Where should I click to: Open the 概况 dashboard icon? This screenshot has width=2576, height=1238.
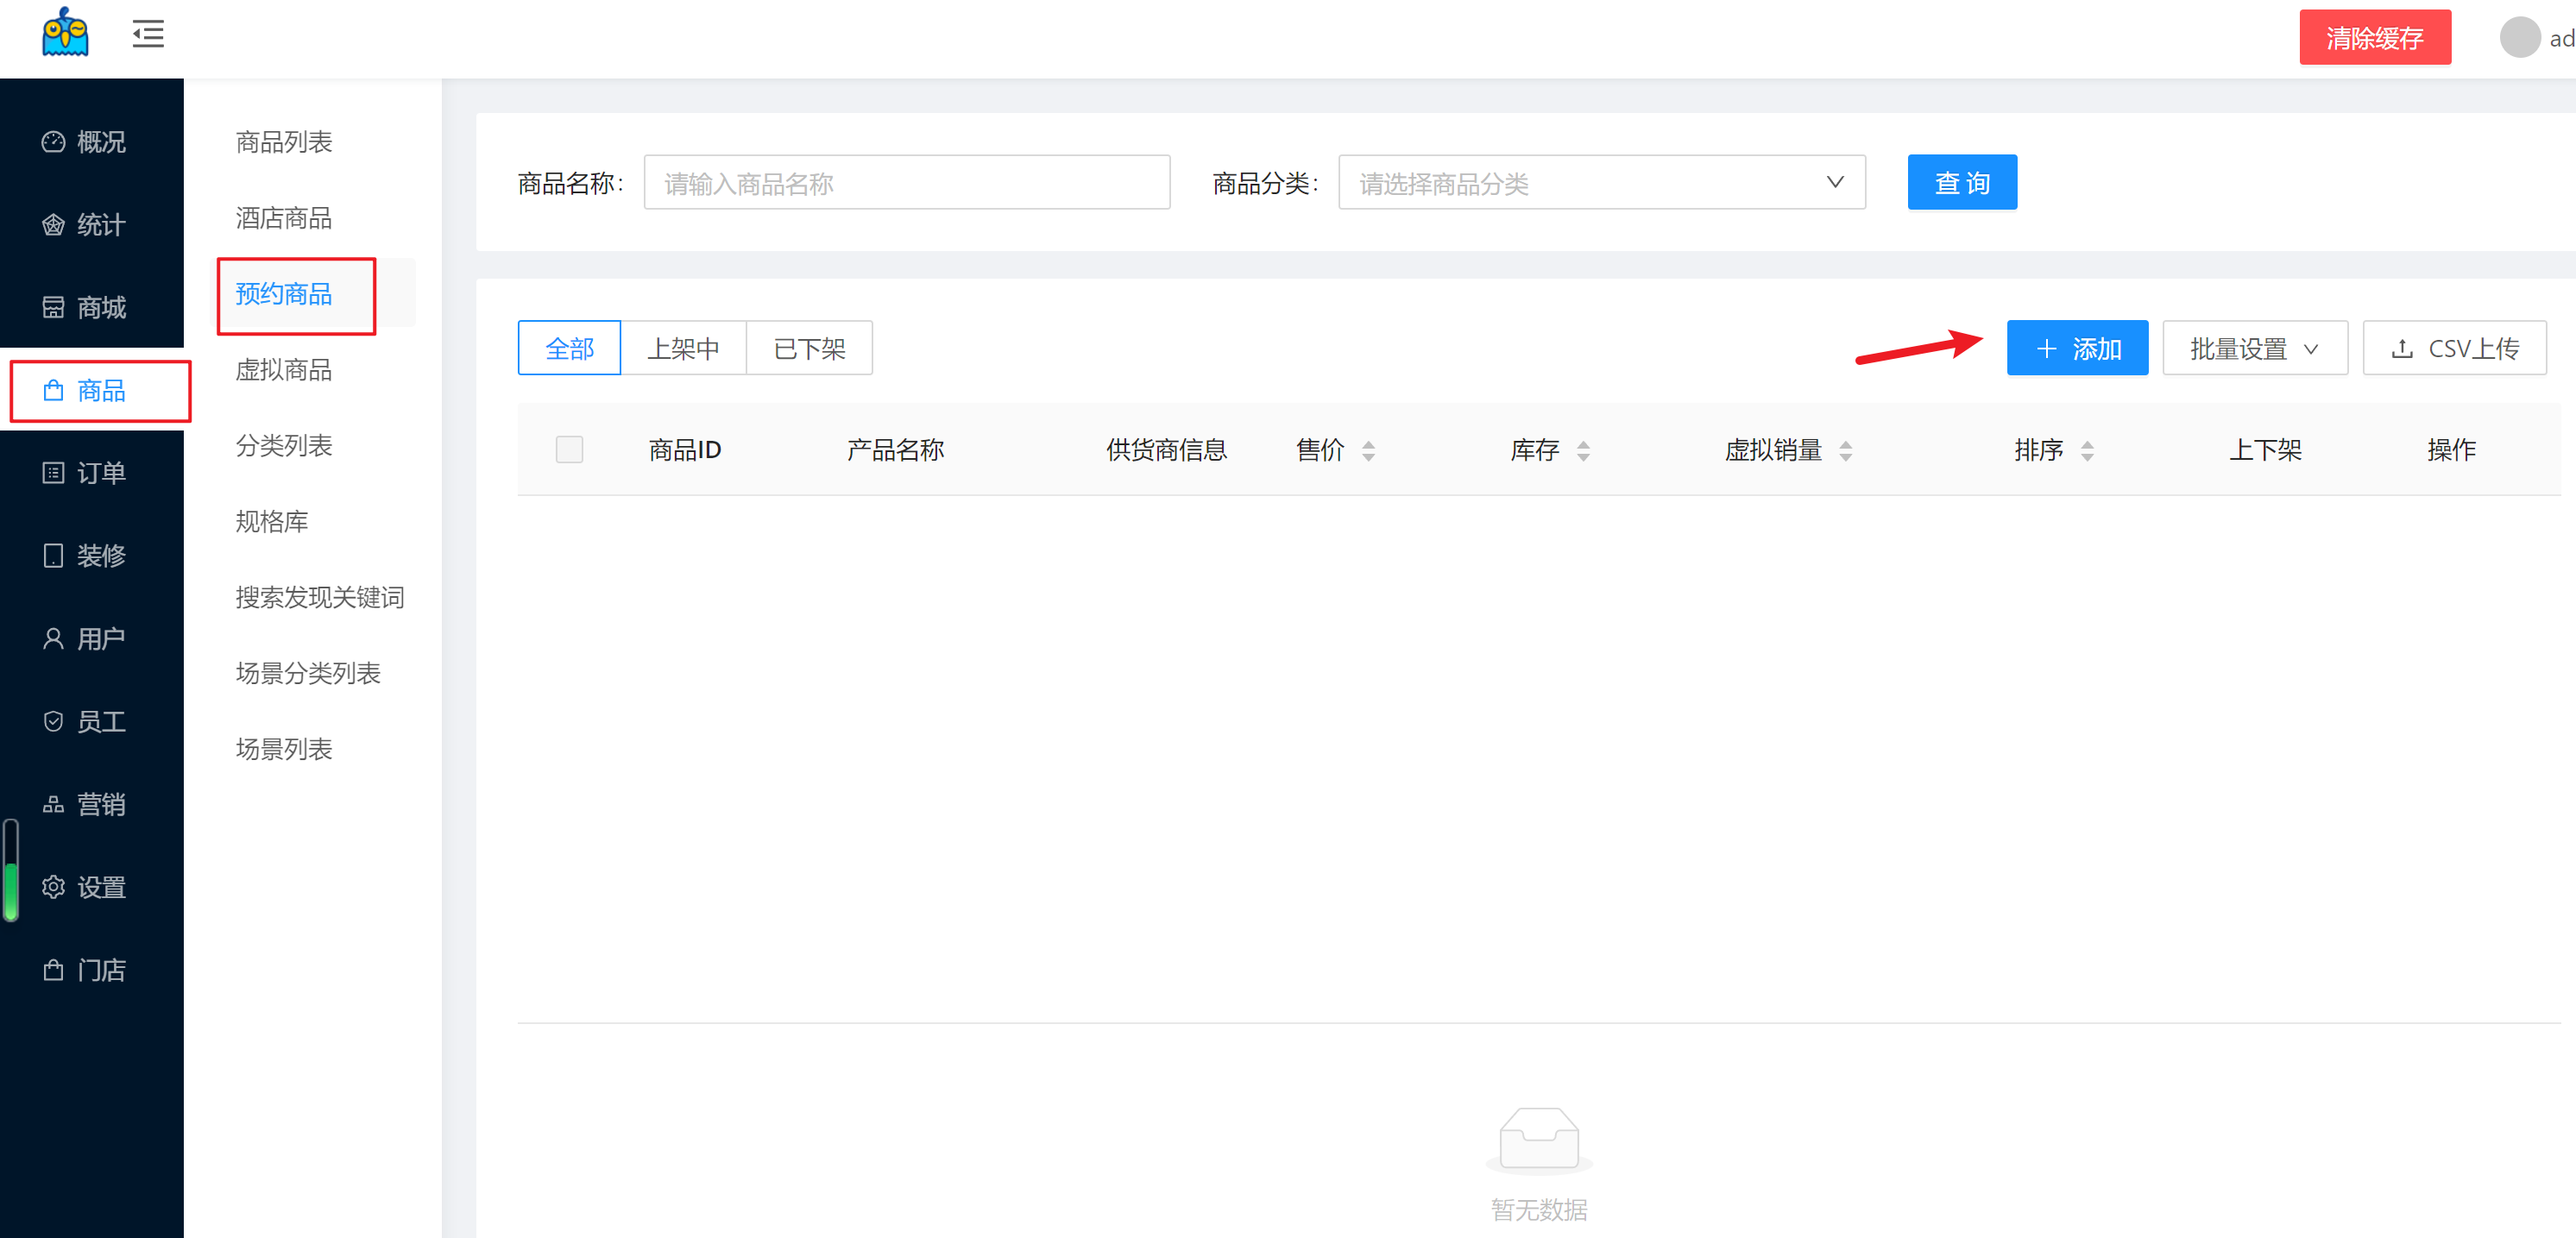click(53, 142)
